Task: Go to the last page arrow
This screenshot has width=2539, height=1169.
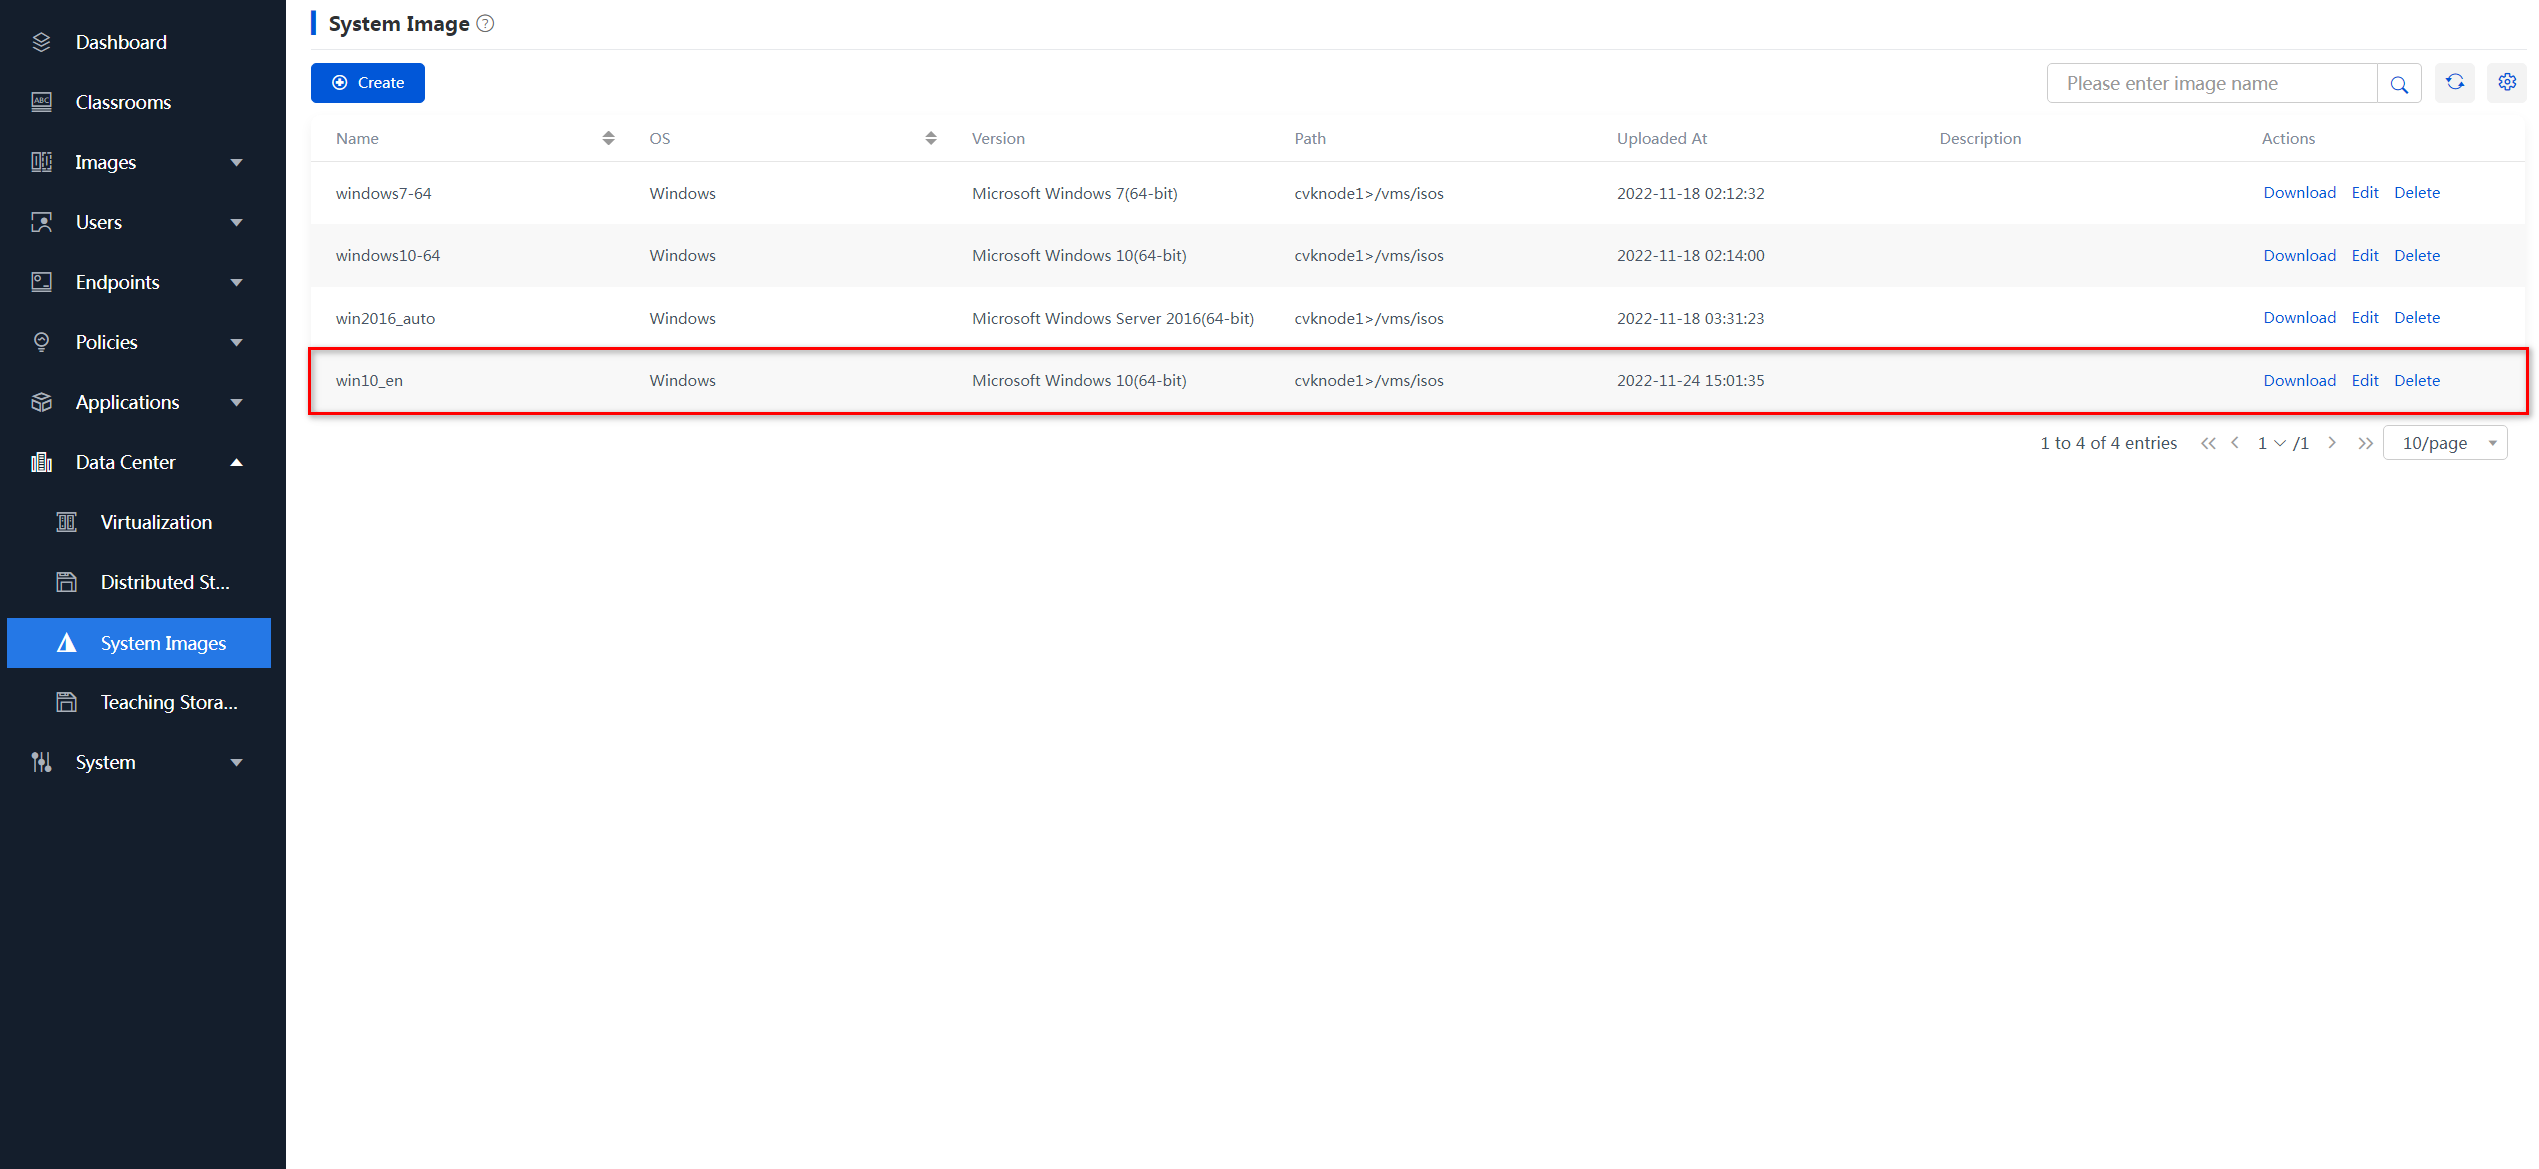Action: (2365, 443)
